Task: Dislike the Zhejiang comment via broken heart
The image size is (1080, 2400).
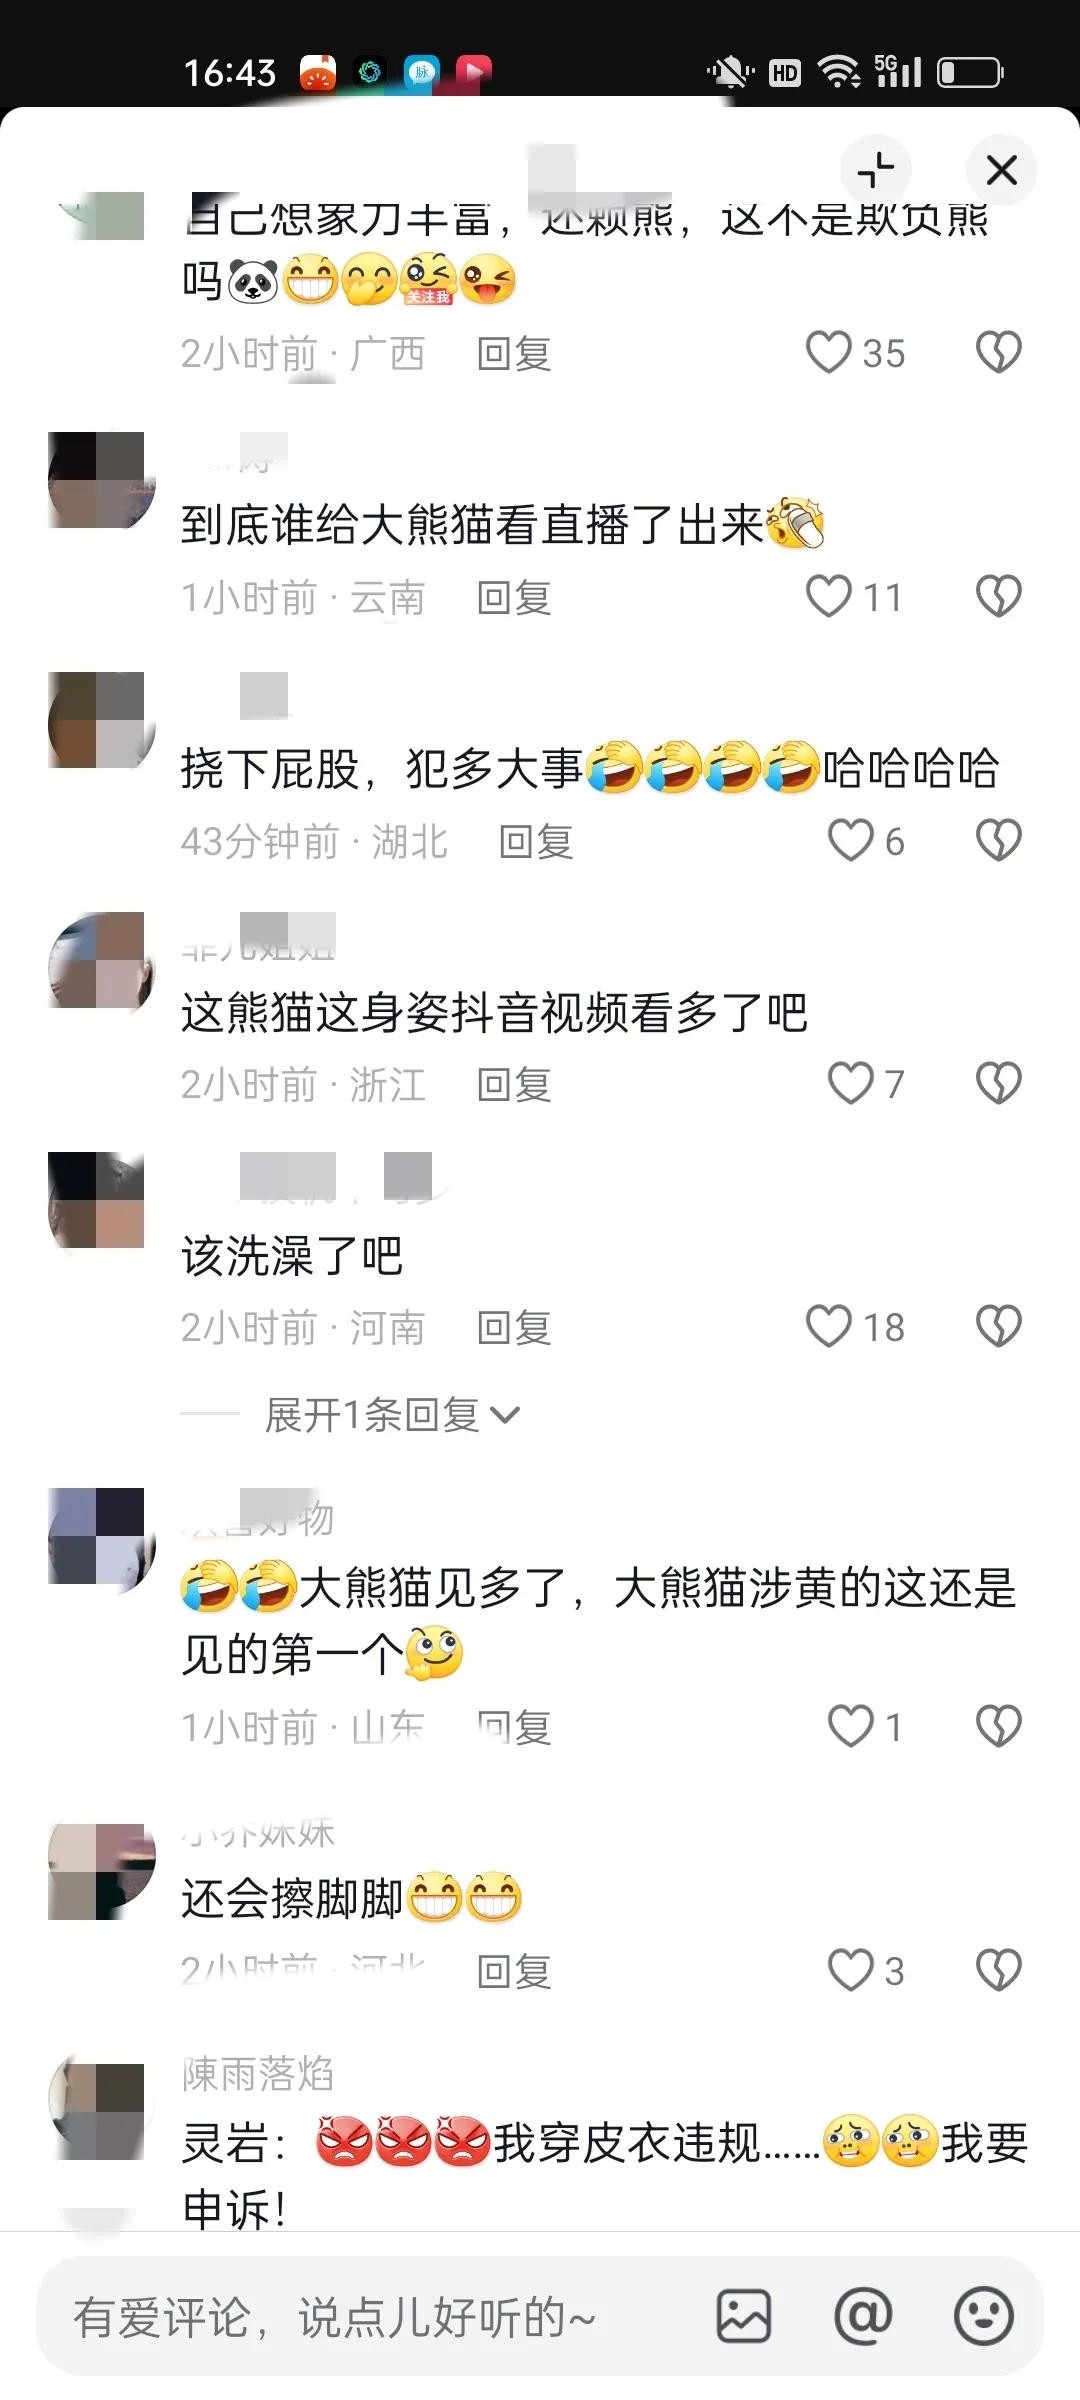Action: [x=998, y=1084]
